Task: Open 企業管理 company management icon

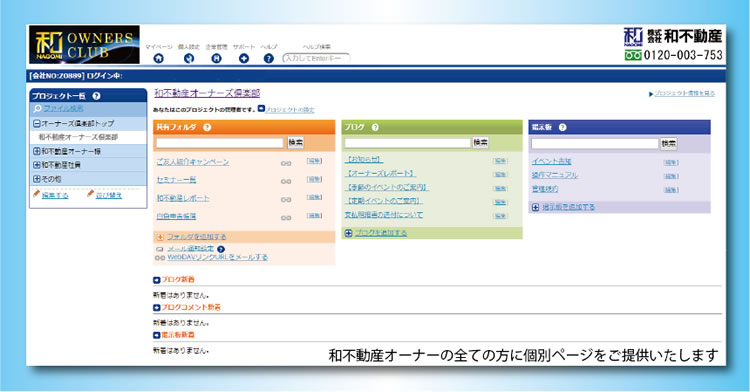Action: tap(216, 58)
